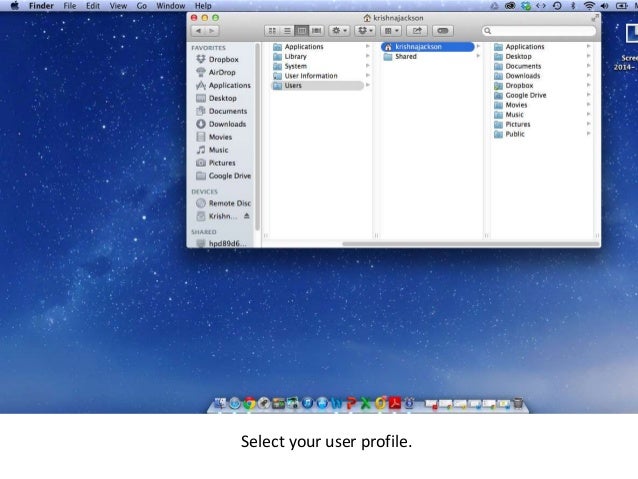The width and height of the screenshot is (638, 479).
Task: Open the View menu
Action: coord(118,6)
